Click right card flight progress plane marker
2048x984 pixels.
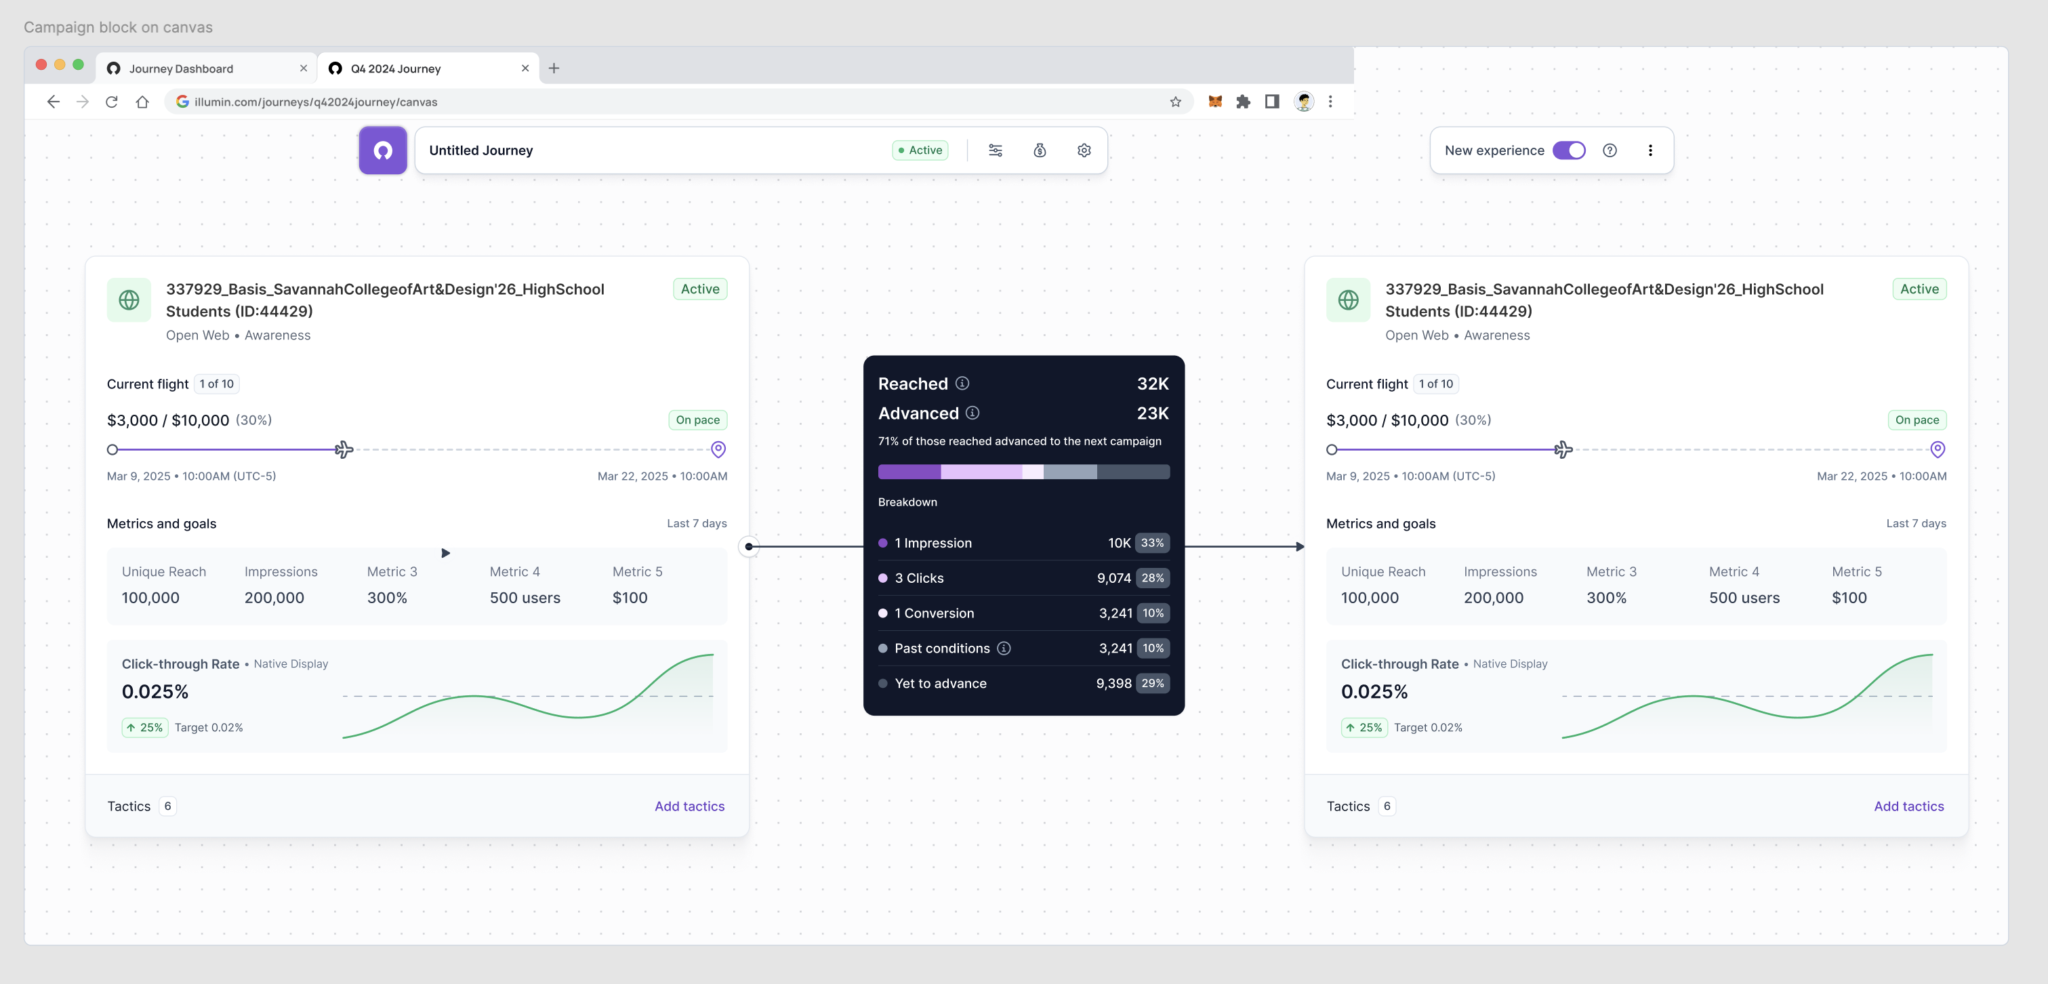click(1563, 450)
